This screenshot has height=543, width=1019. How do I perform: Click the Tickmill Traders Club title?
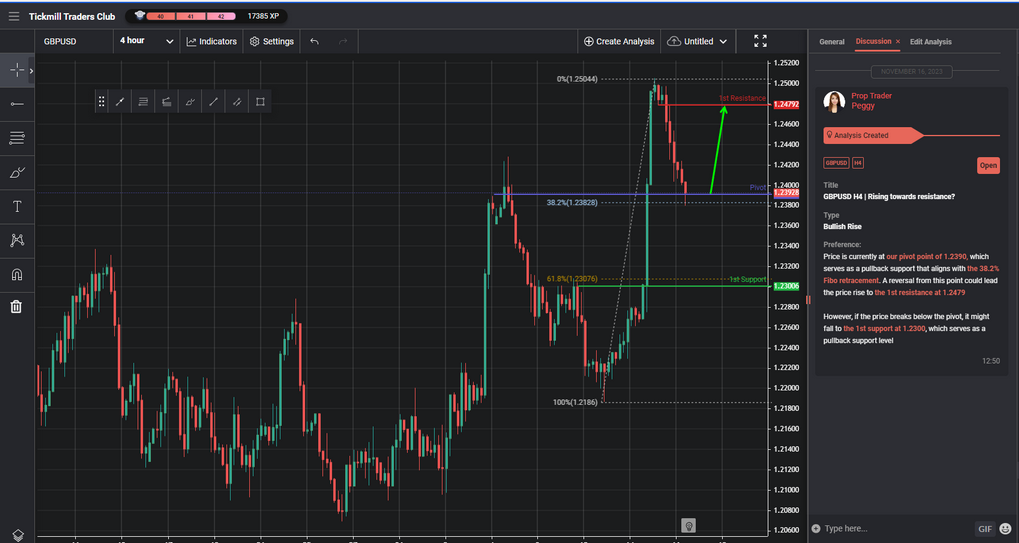pos(71,16)
